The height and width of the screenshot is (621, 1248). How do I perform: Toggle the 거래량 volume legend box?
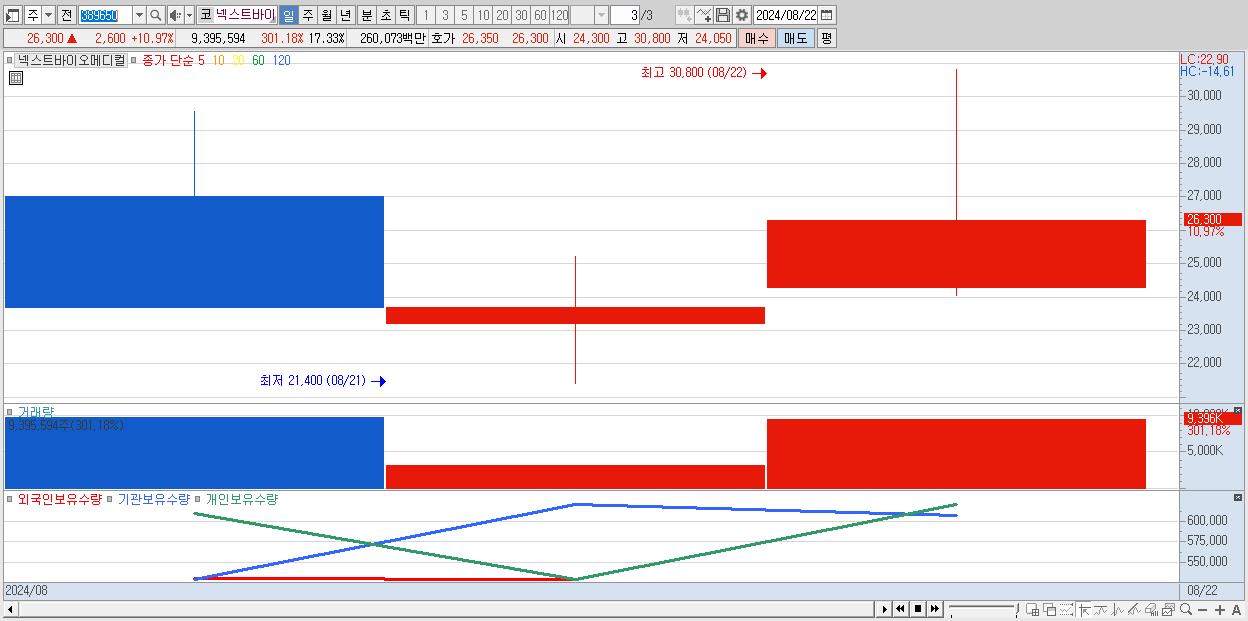click(11, 412)
